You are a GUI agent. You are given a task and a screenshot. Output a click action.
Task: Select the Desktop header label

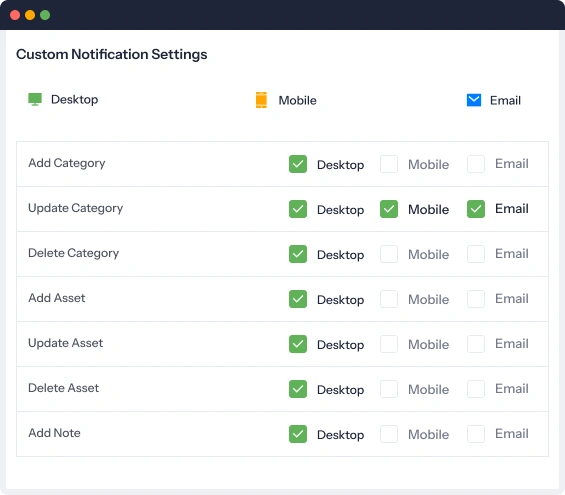(75, 99)
